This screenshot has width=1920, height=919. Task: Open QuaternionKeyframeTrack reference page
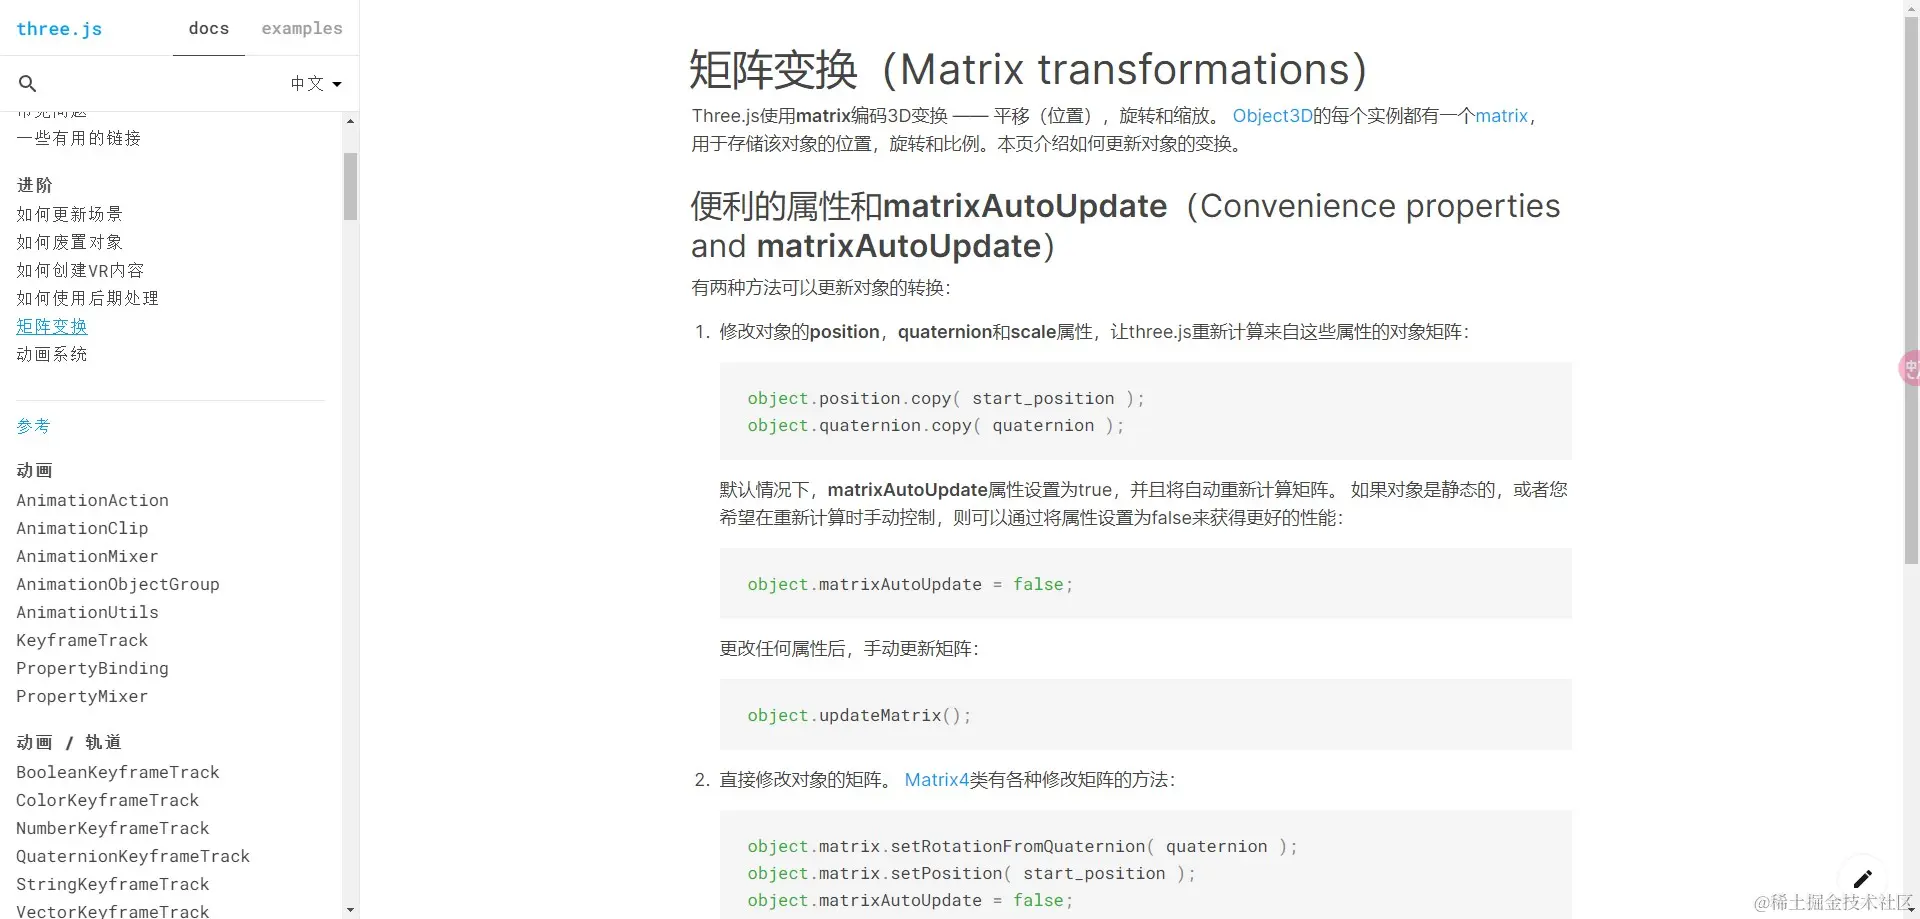coord(133,856)
